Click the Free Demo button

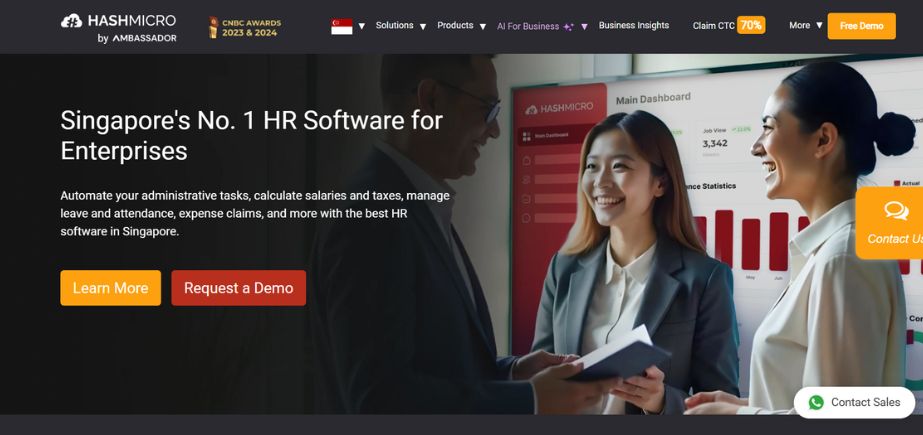click(861, 26)
